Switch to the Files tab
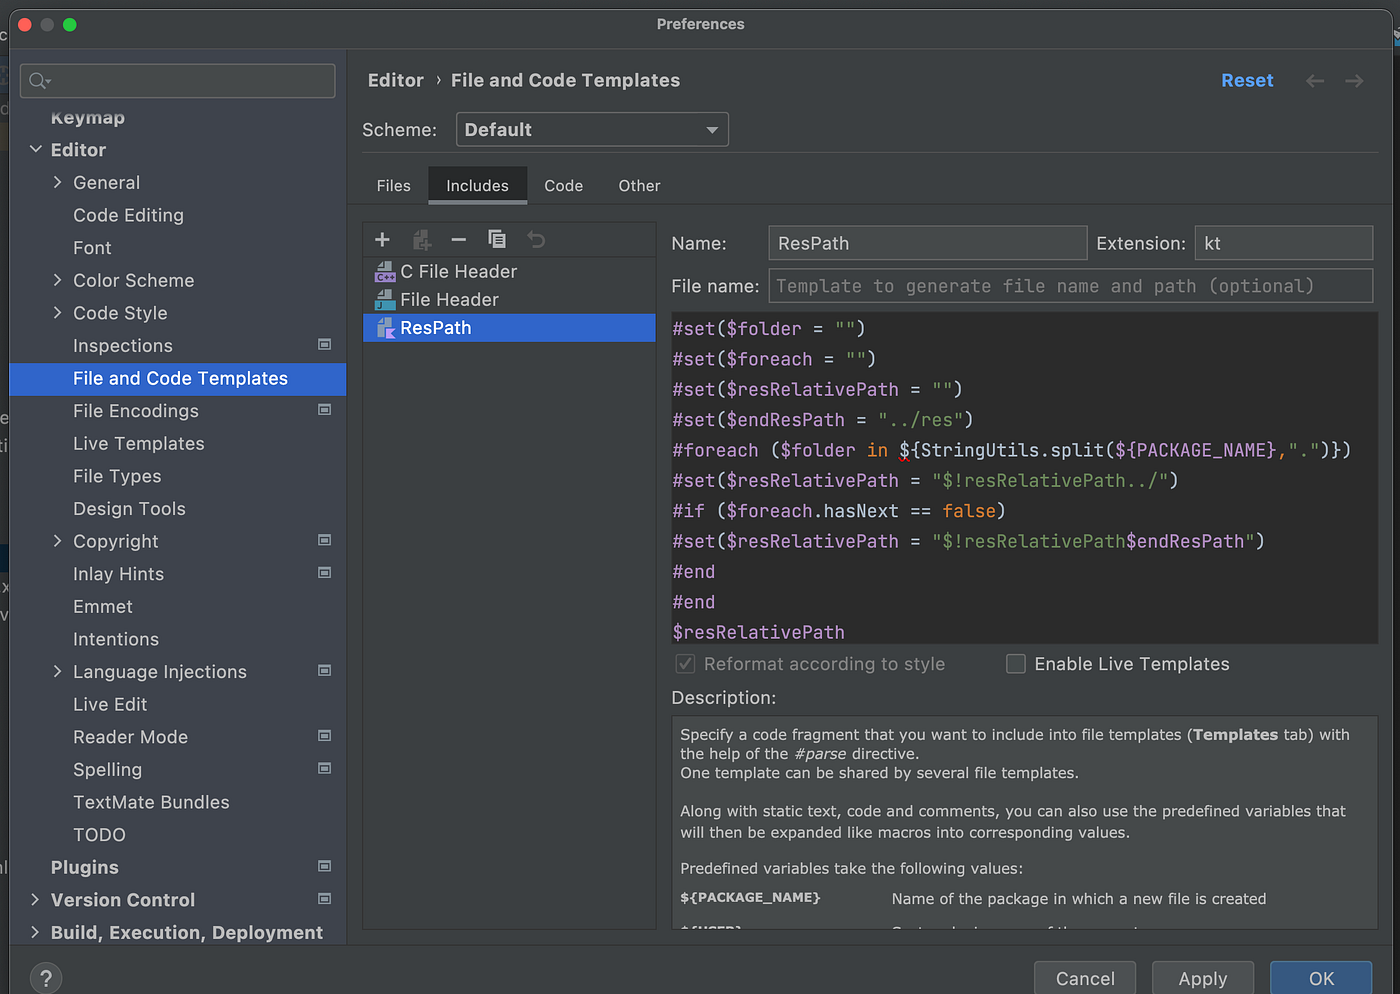 pos(394,186)
